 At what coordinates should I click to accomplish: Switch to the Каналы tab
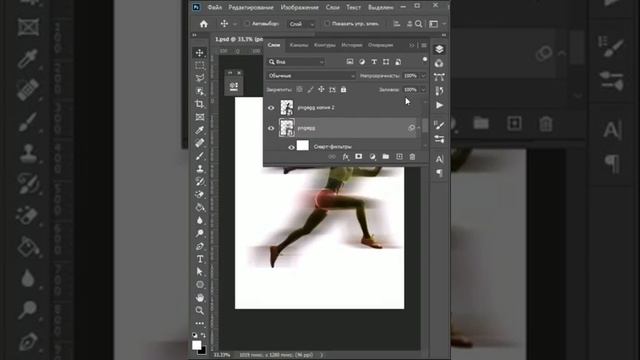pos(299,45)
